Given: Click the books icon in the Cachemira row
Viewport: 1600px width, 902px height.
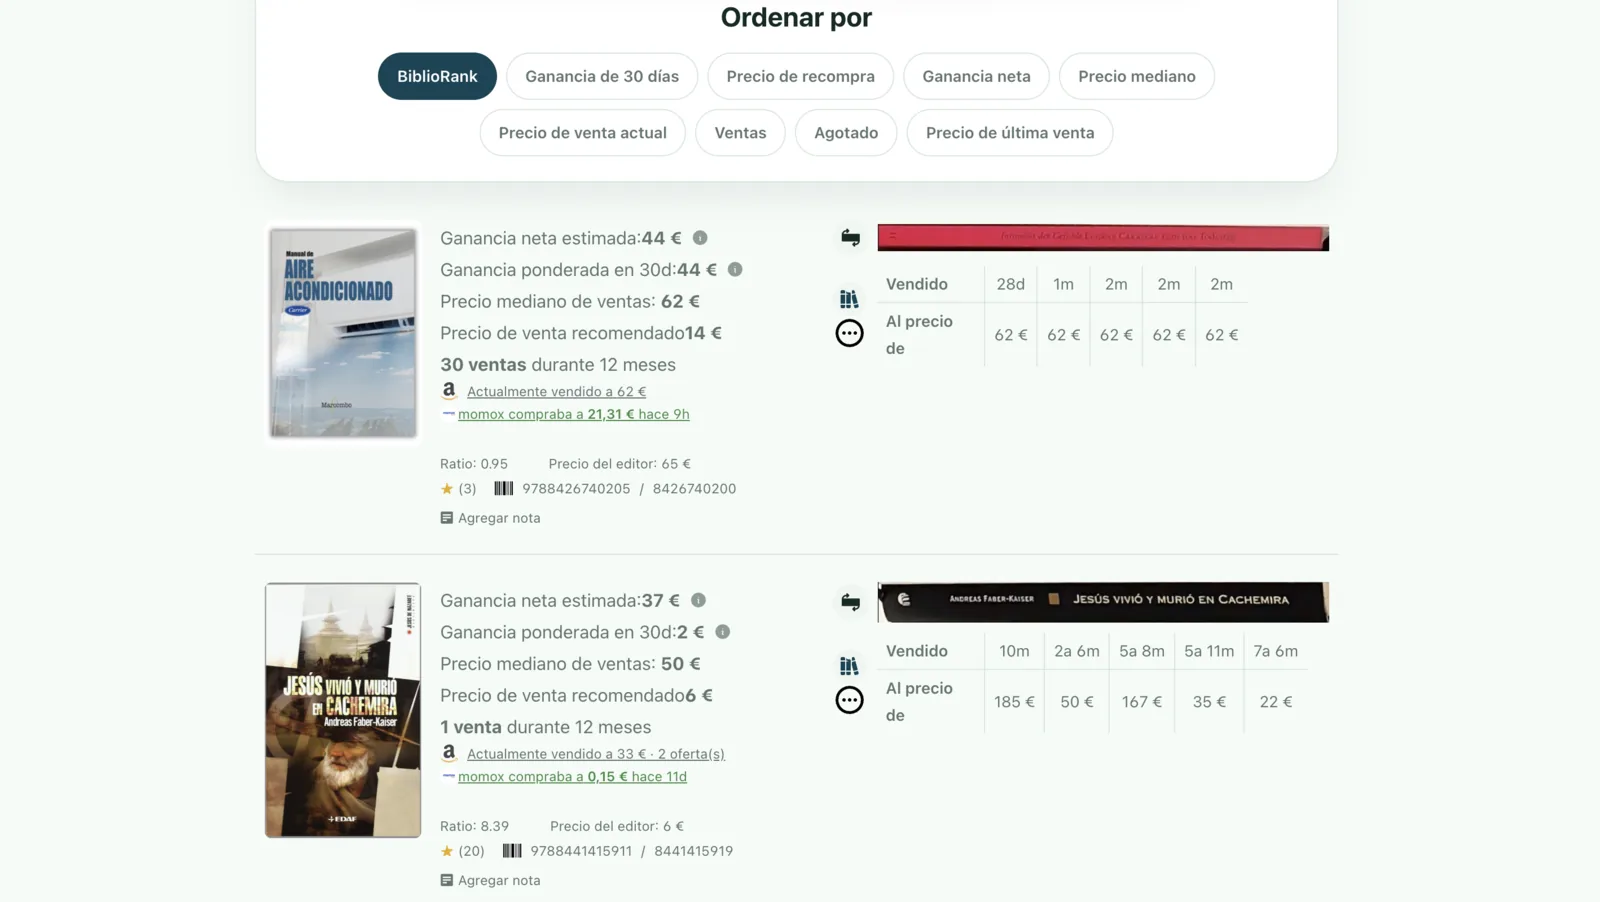Looking at the screenshot, I should click(x=849, y=666).
